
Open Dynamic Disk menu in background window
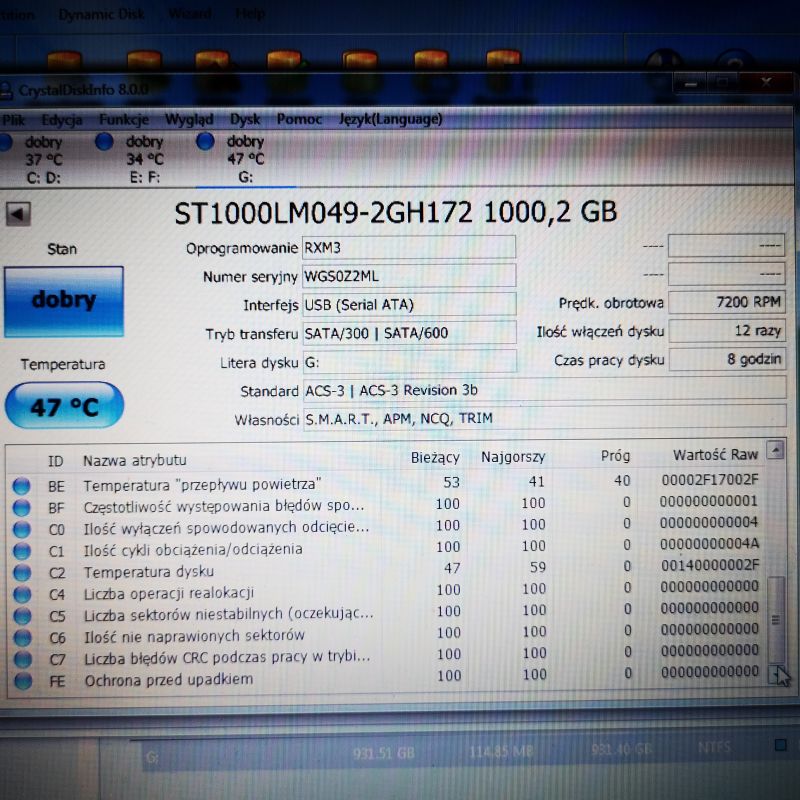(102, 14)
